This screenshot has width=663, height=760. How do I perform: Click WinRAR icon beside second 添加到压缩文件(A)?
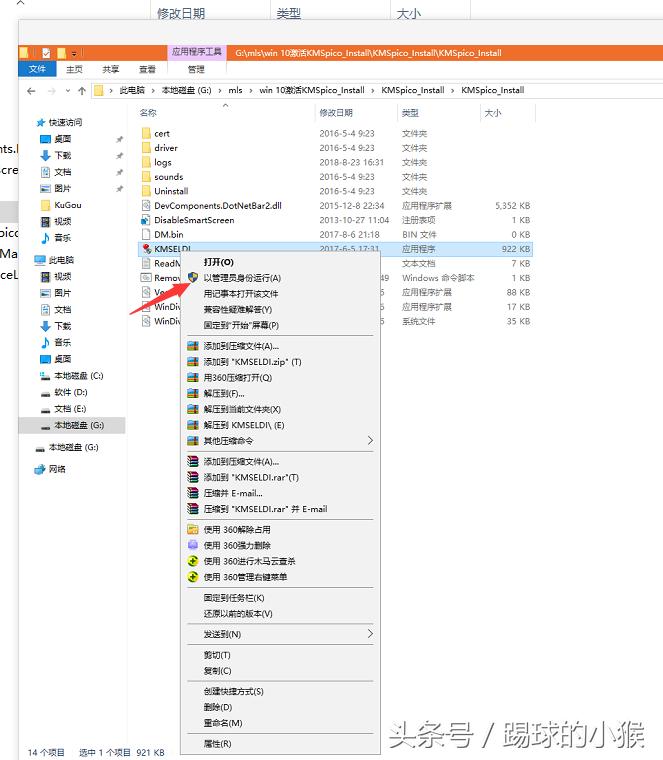[193, 461]
